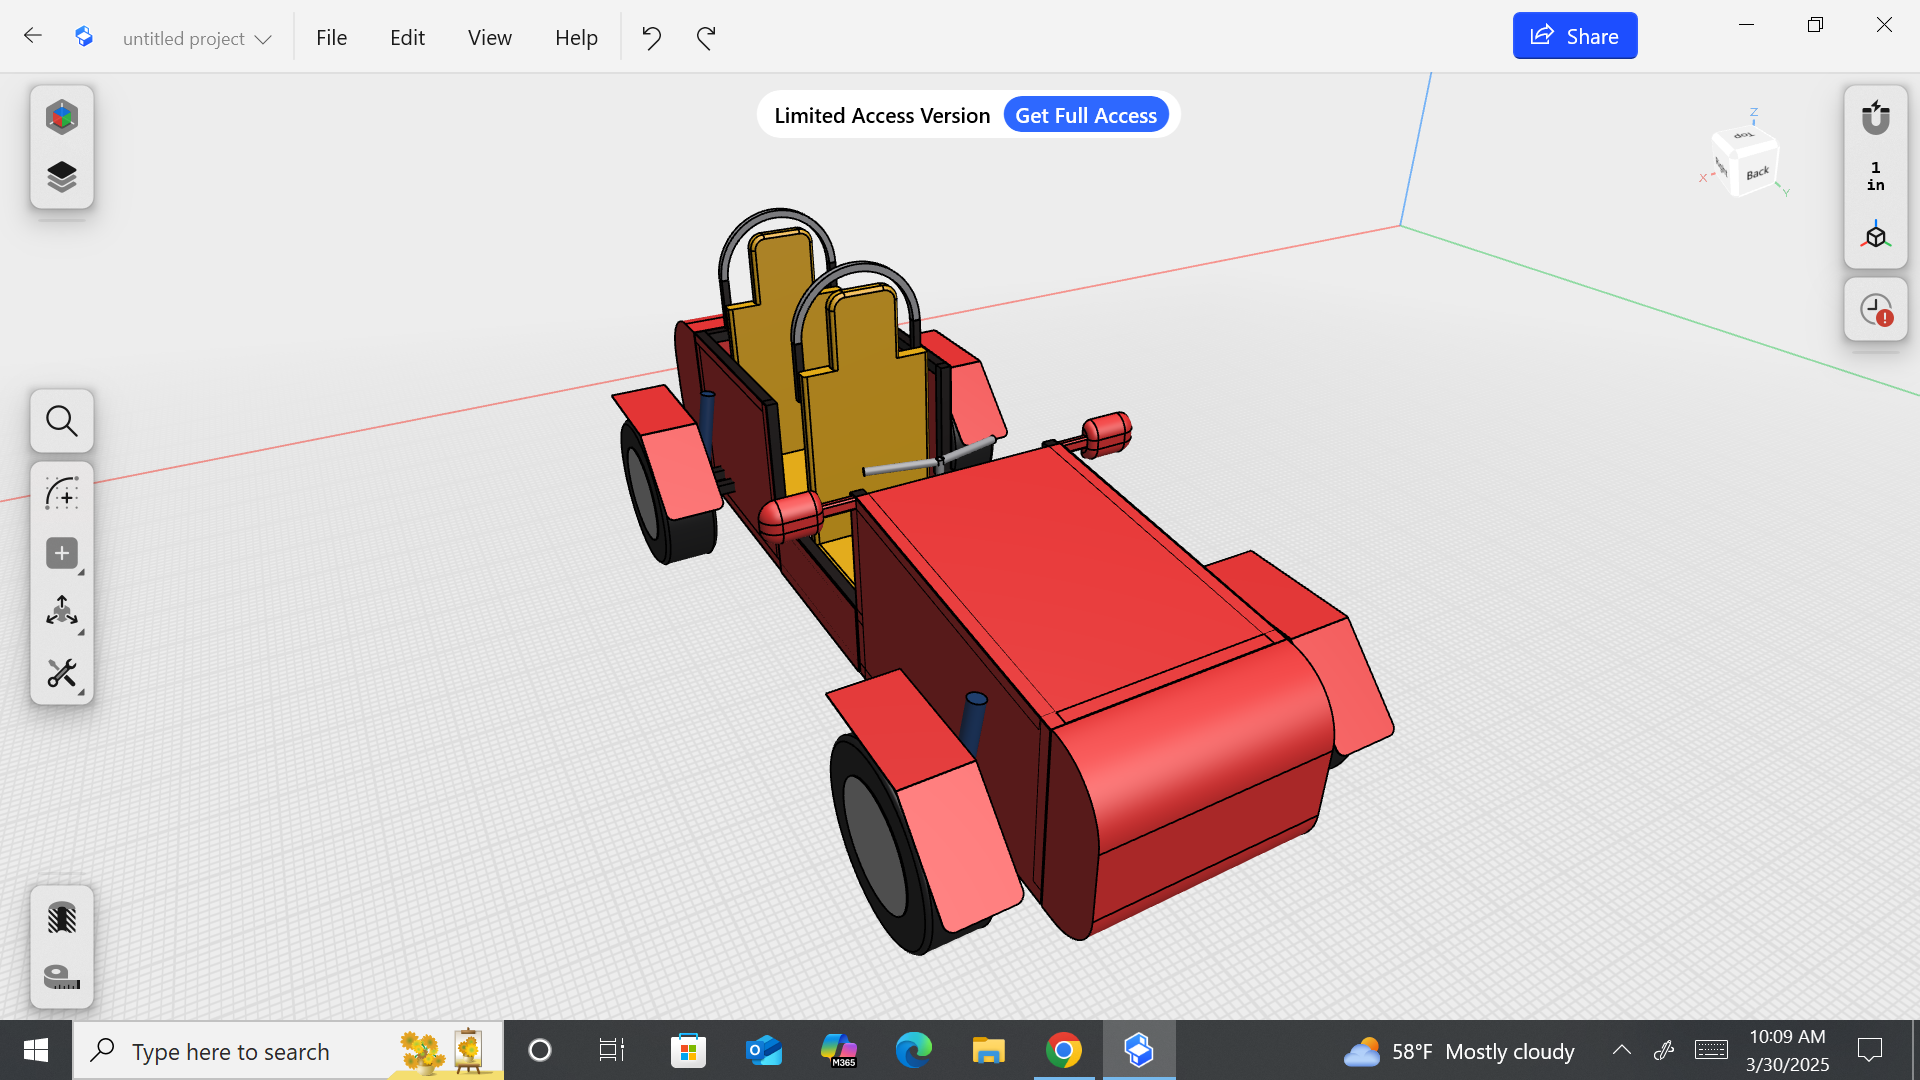Select the magnifier search tool

tap(62, 421)
